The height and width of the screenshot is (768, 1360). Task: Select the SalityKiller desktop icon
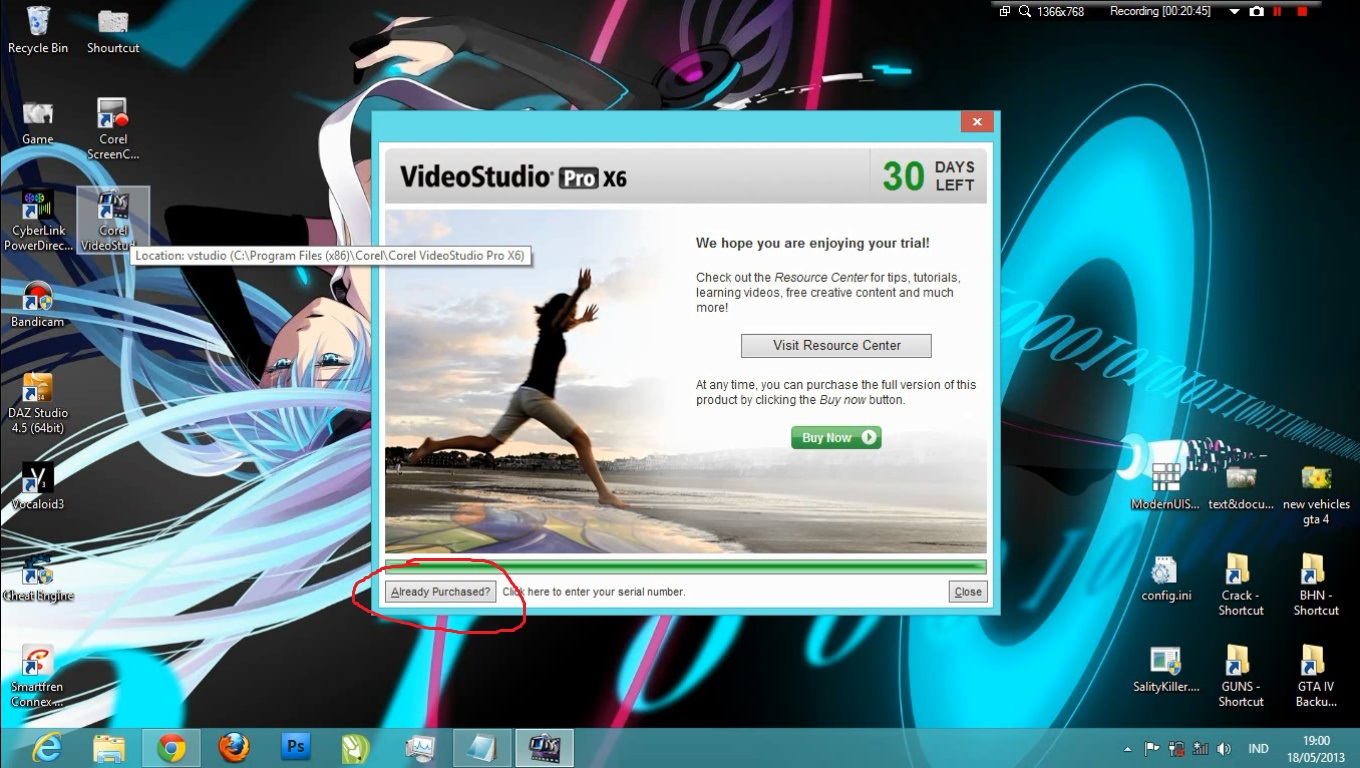(1166, 670)
